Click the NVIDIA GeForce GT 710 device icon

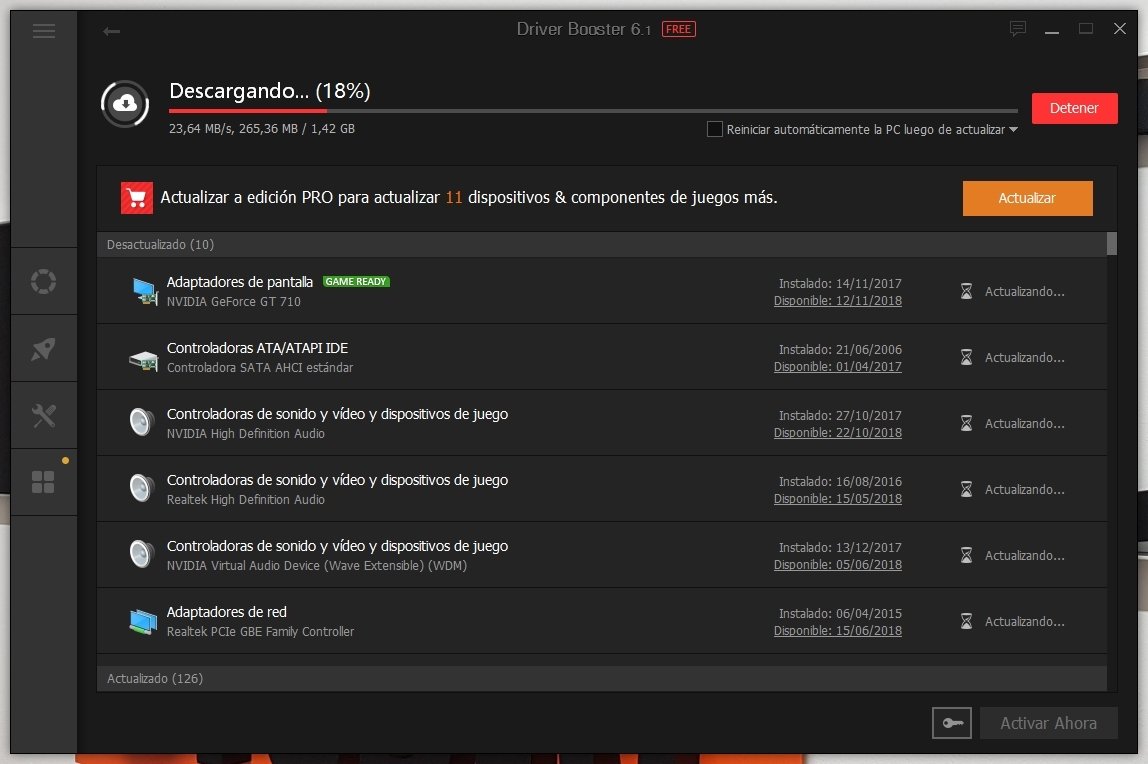click(144, 291)
